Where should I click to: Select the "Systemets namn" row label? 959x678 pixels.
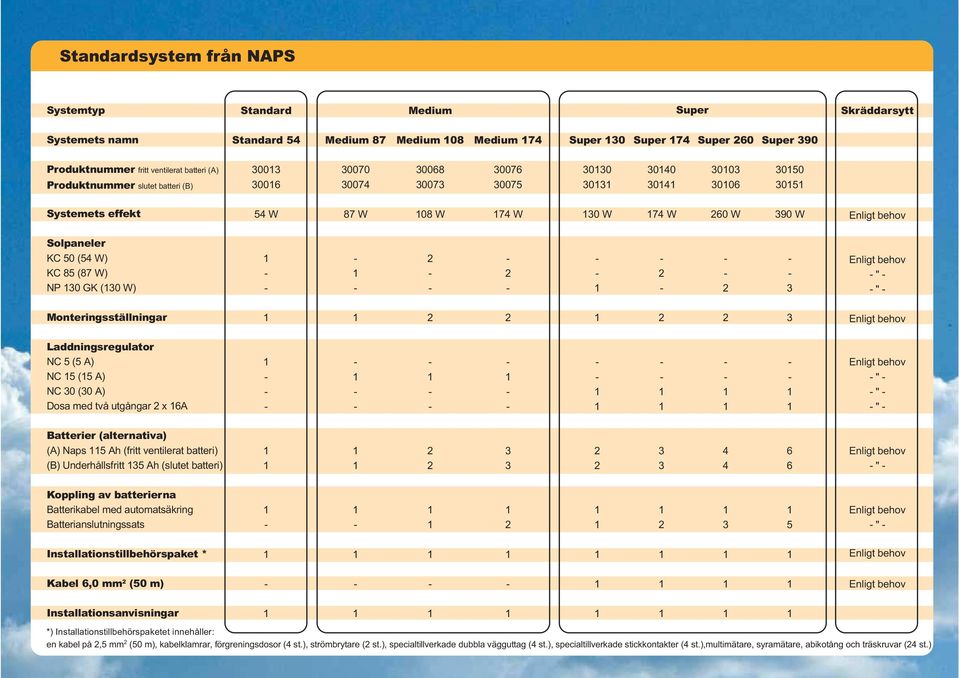pyautogui.click(x=92, y=140)
